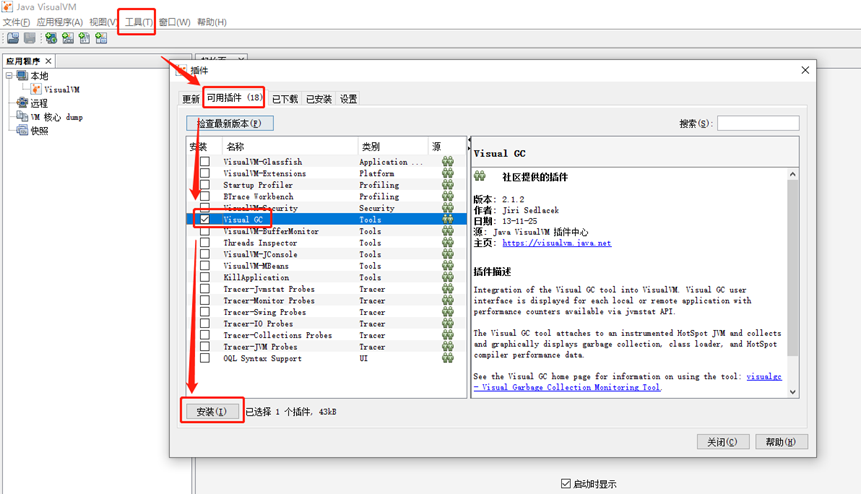Select the VisualVM-Security row

326,207
